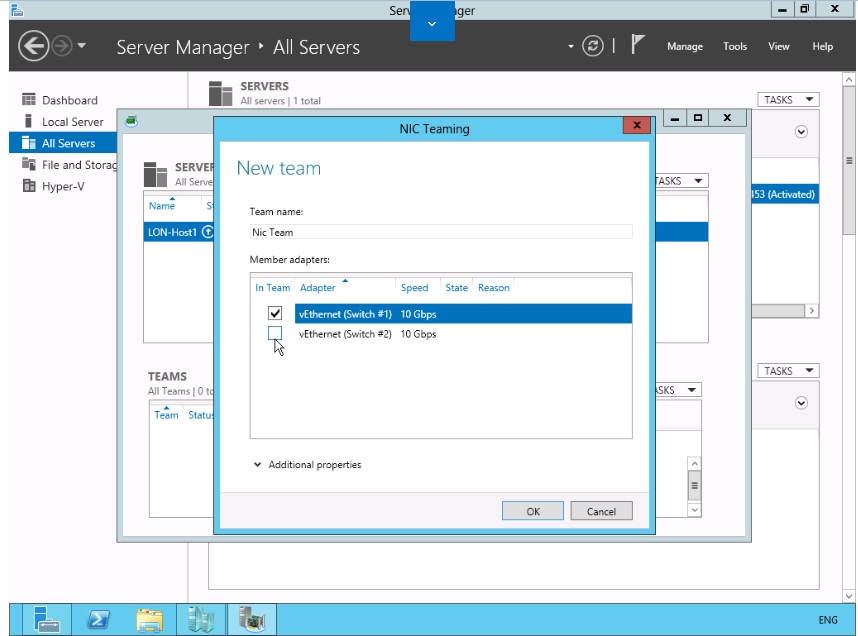The height and width of the screenshot is (636, 858).
Task: Sort servers by Name column
Action: [161, 206]
